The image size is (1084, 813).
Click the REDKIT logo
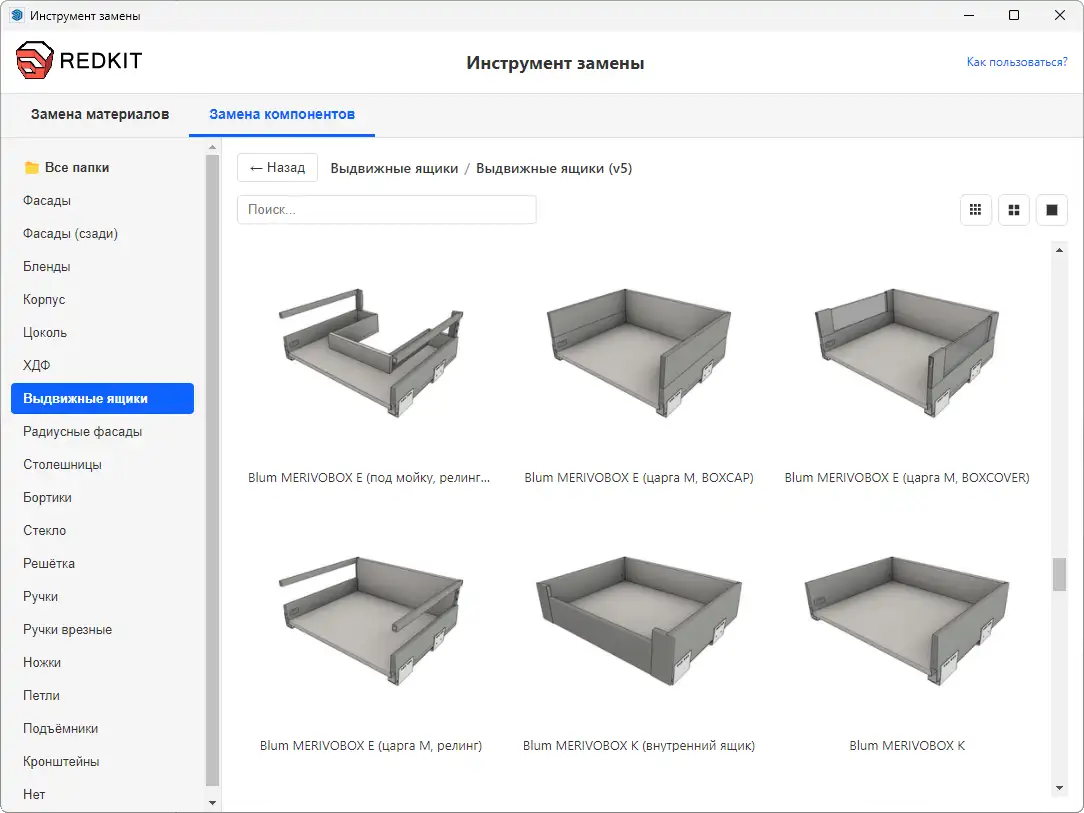79,60
